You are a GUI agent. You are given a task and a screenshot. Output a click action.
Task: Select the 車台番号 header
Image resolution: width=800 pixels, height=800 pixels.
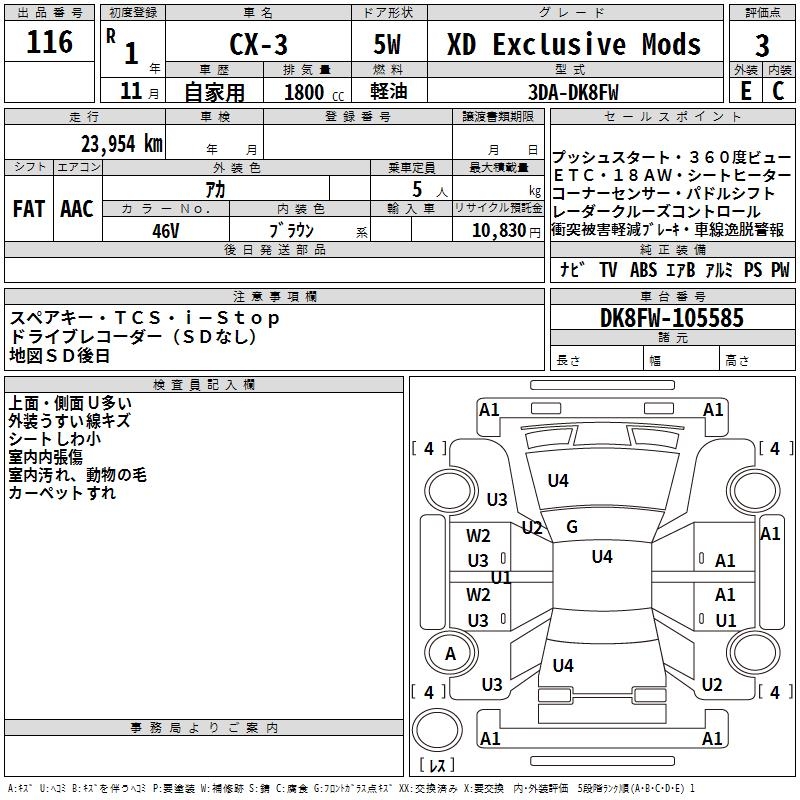point(672,296)
